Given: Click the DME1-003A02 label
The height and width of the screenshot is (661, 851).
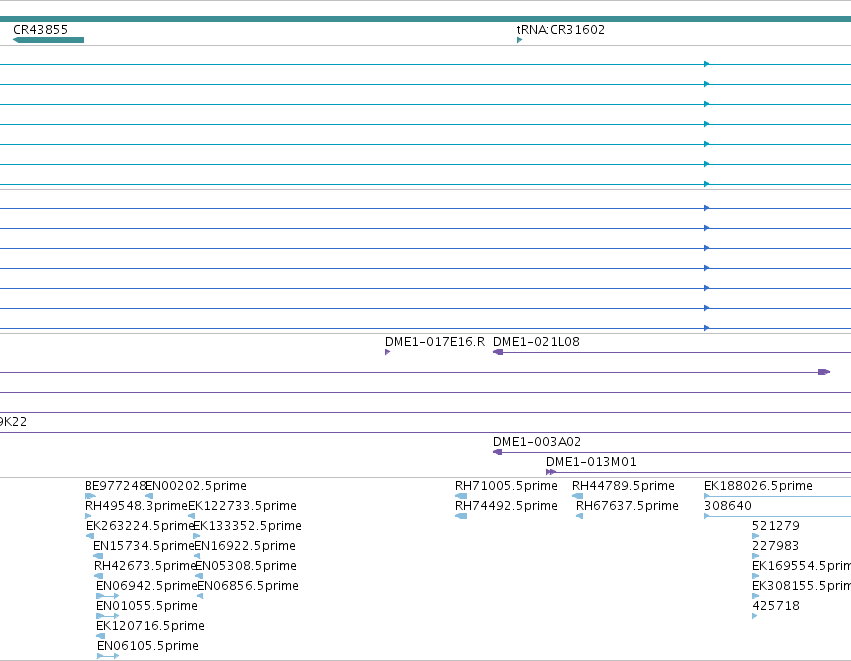Looking at the screenshot, I should coord(537,441).
